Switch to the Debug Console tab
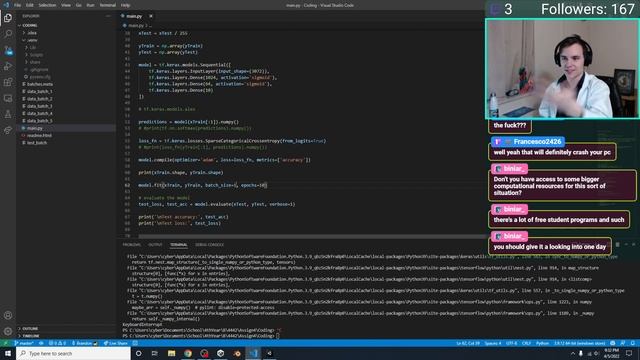The width and height of the screenshot is (640, 360). pyautogui.click(x=209, y=244)
